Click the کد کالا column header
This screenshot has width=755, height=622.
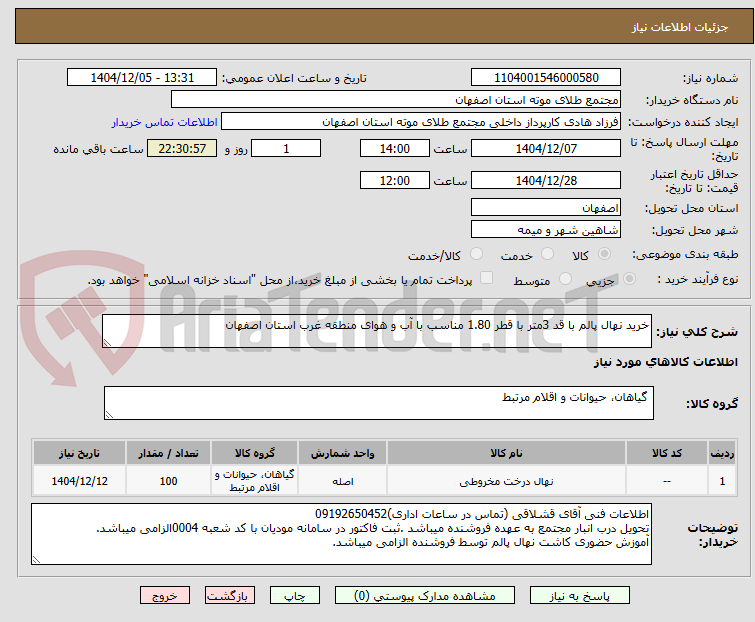666,453
